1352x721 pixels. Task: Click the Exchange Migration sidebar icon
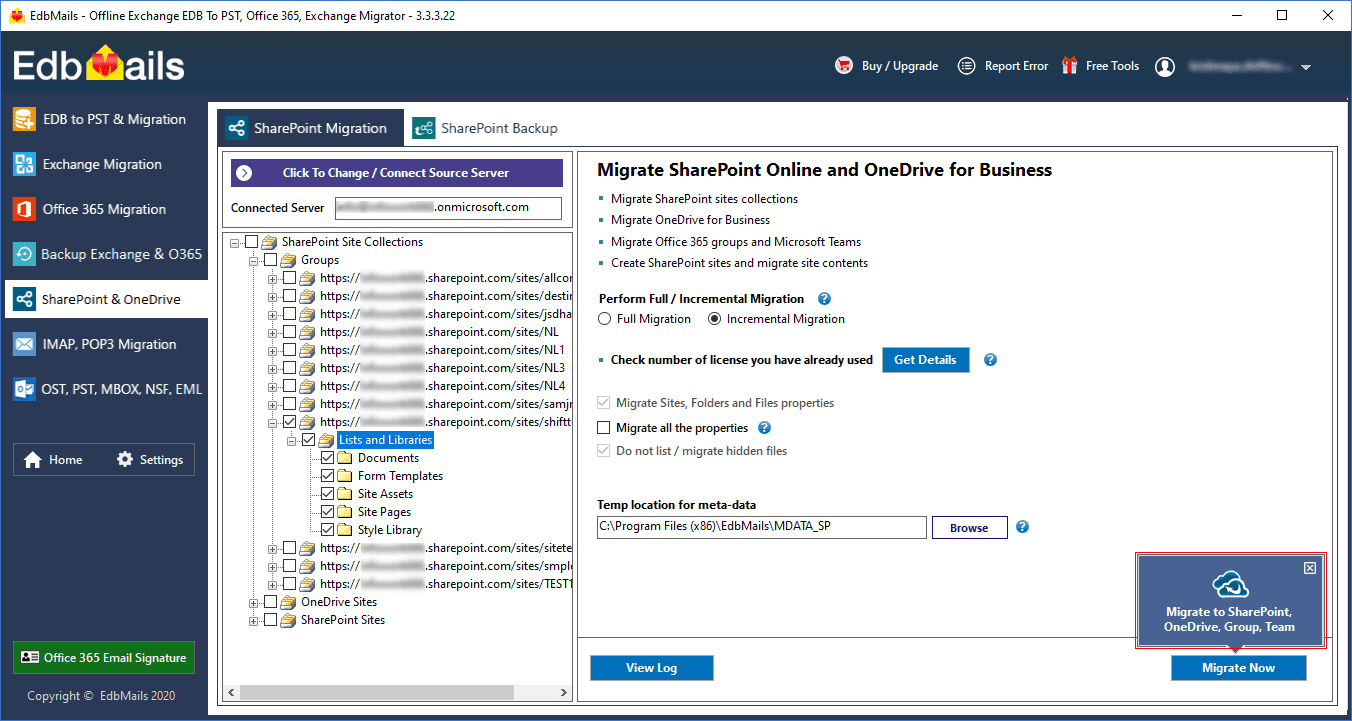tap(24, 164)
